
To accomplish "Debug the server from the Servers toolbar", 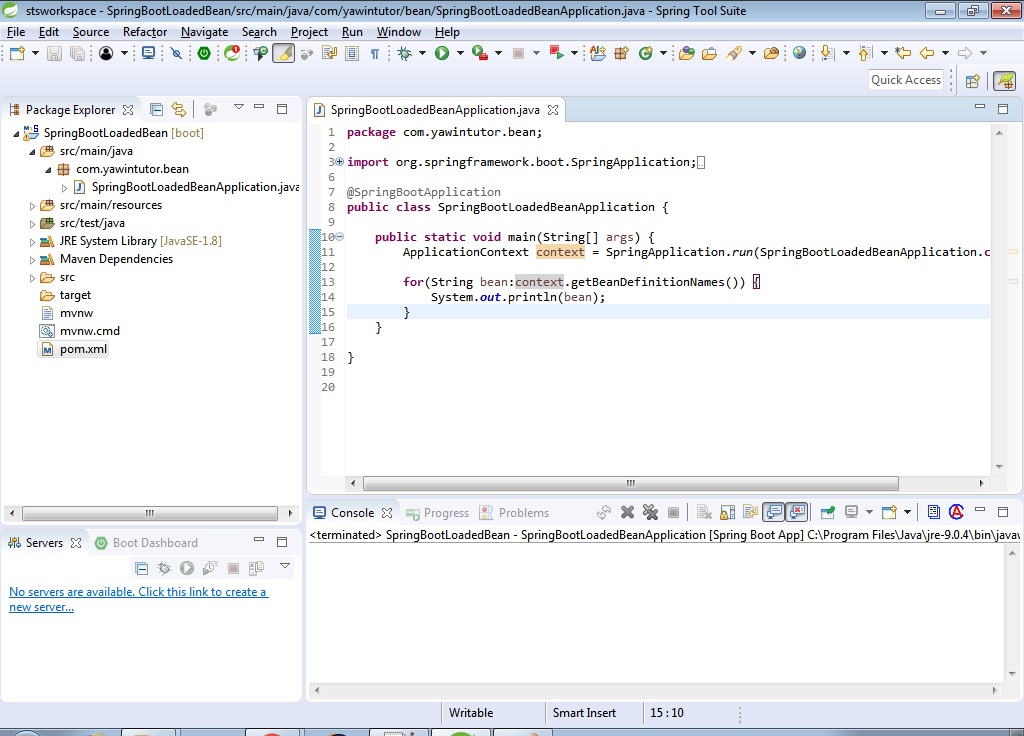I will point(163,568).
